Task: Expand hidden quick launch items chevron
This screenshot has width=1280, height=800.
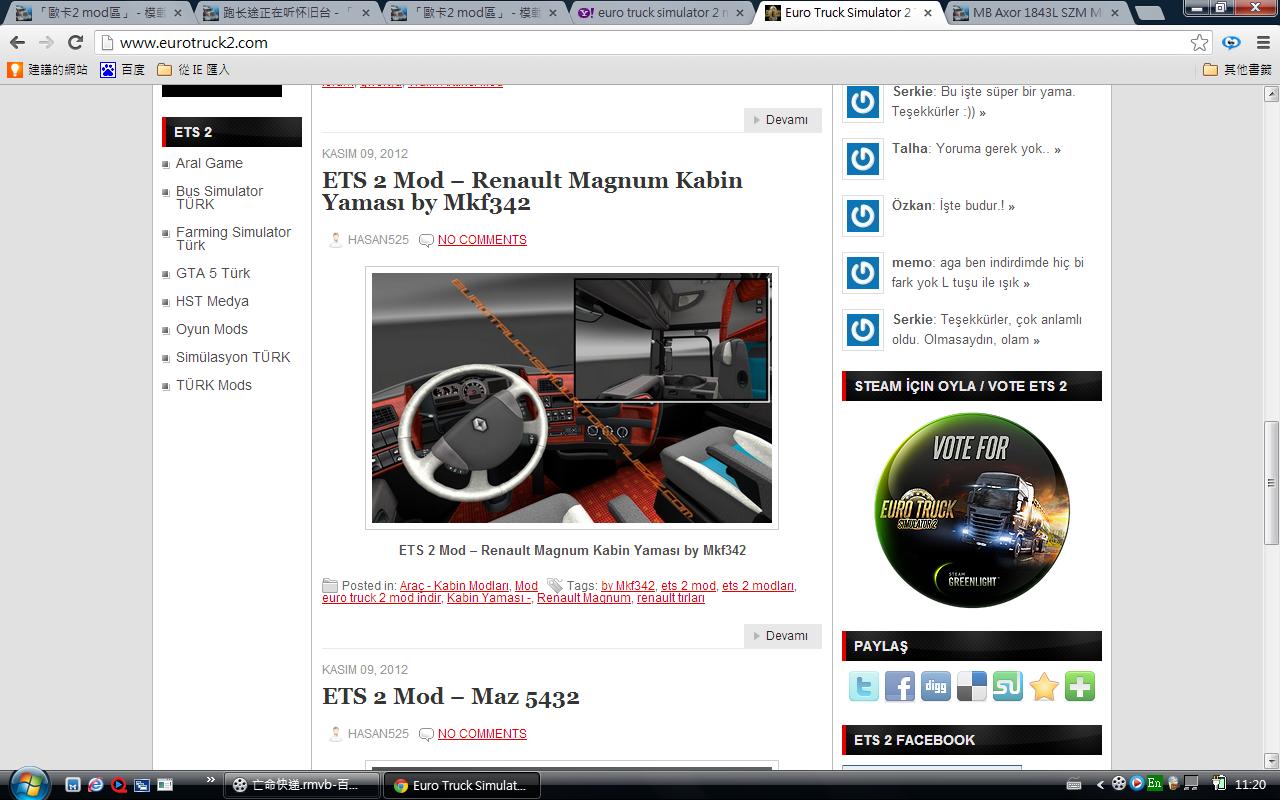Action: pyautogui.click(x=210, y=780)
